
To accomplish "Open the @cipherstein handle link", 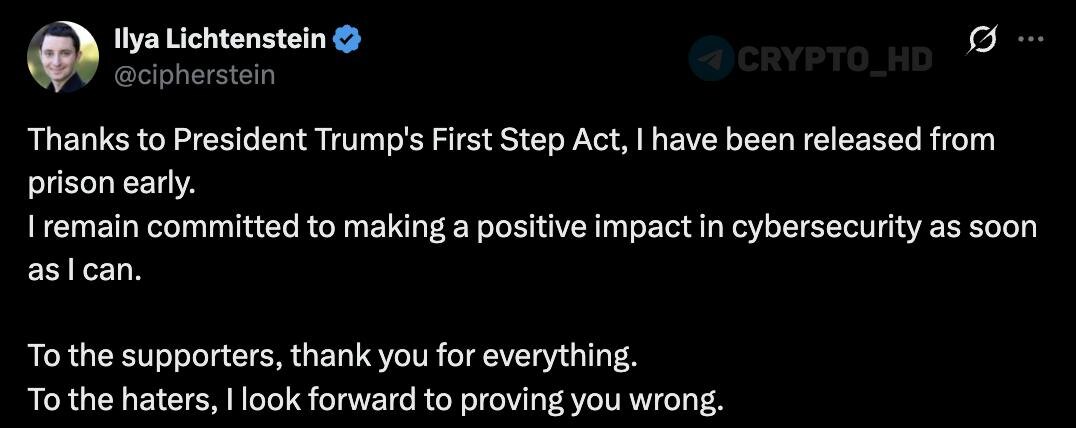I will click(195, 75).
